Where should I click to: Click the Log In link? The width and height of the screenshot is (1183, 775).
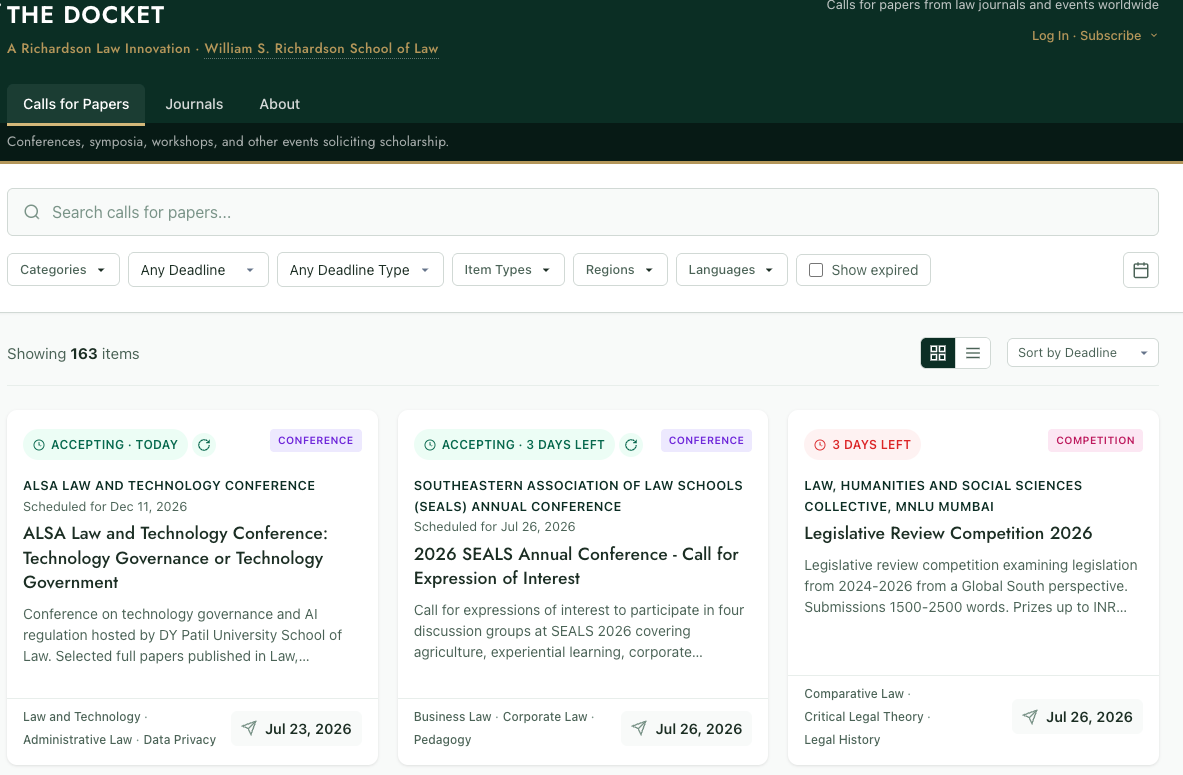tap(1049, 35)
